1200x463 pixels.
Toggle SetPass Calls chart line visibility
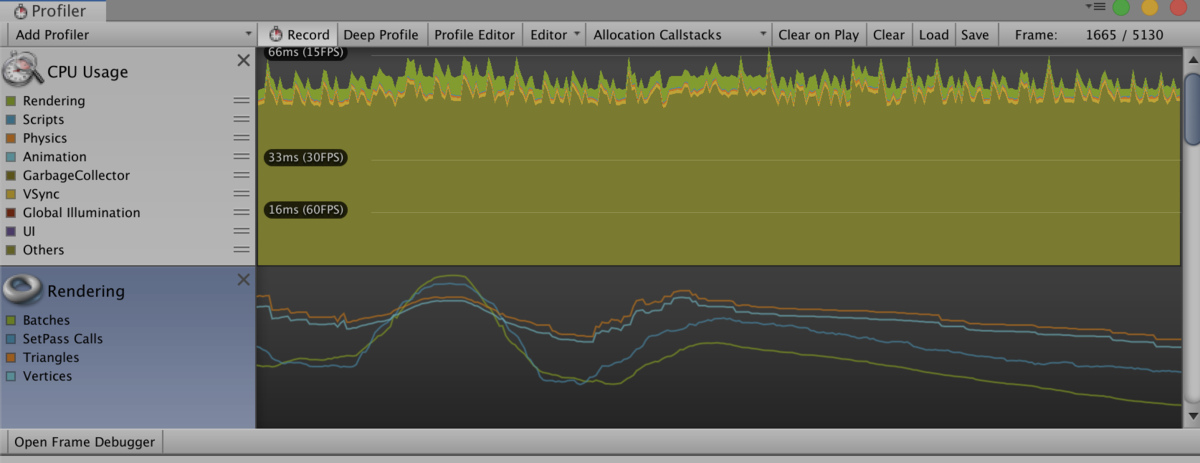[11, 339]
